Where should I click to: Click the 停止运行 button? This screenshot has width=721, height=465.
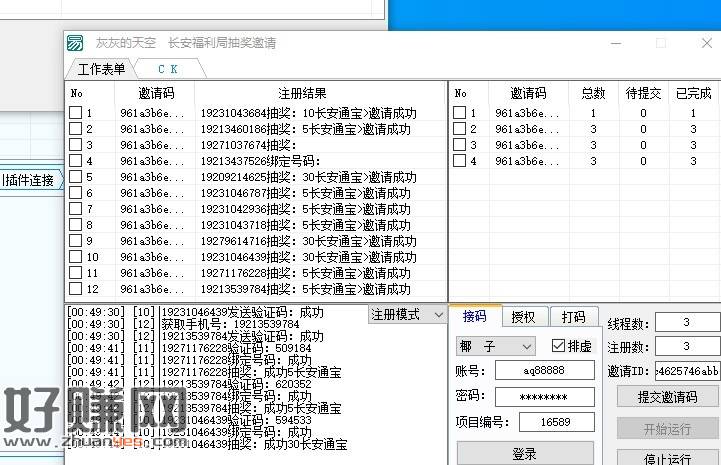pyautogui.click(x=667, y=459)
